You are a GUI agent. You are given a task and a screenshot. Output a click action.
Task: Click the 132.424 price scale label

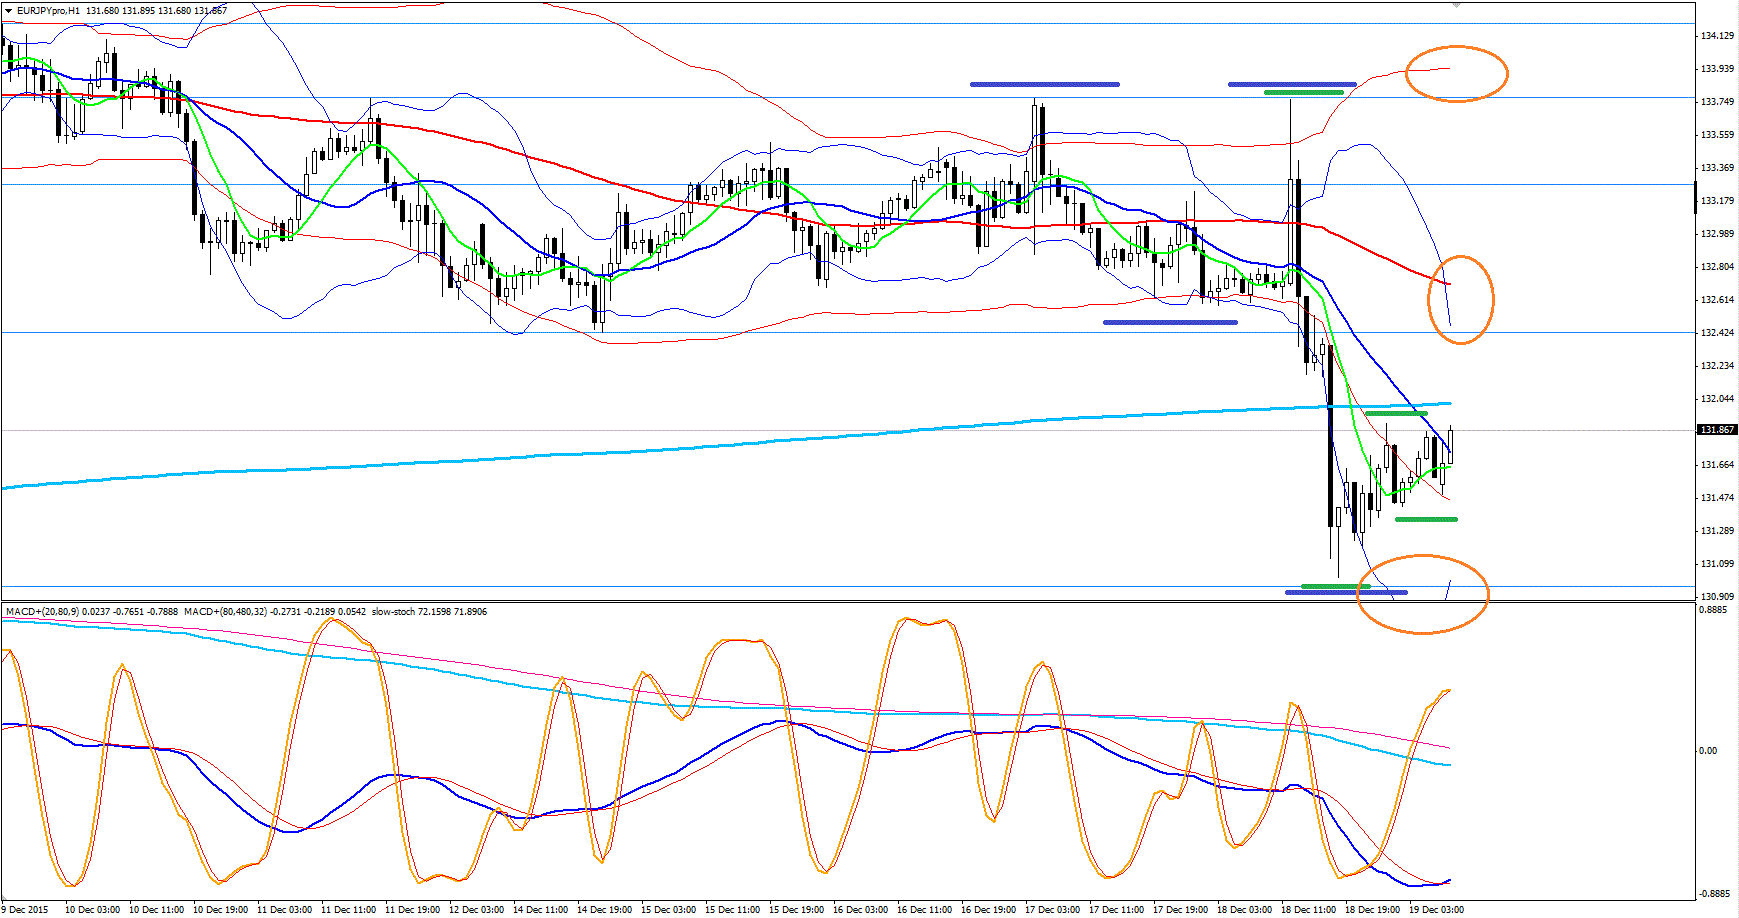[x=1717, y=332]
